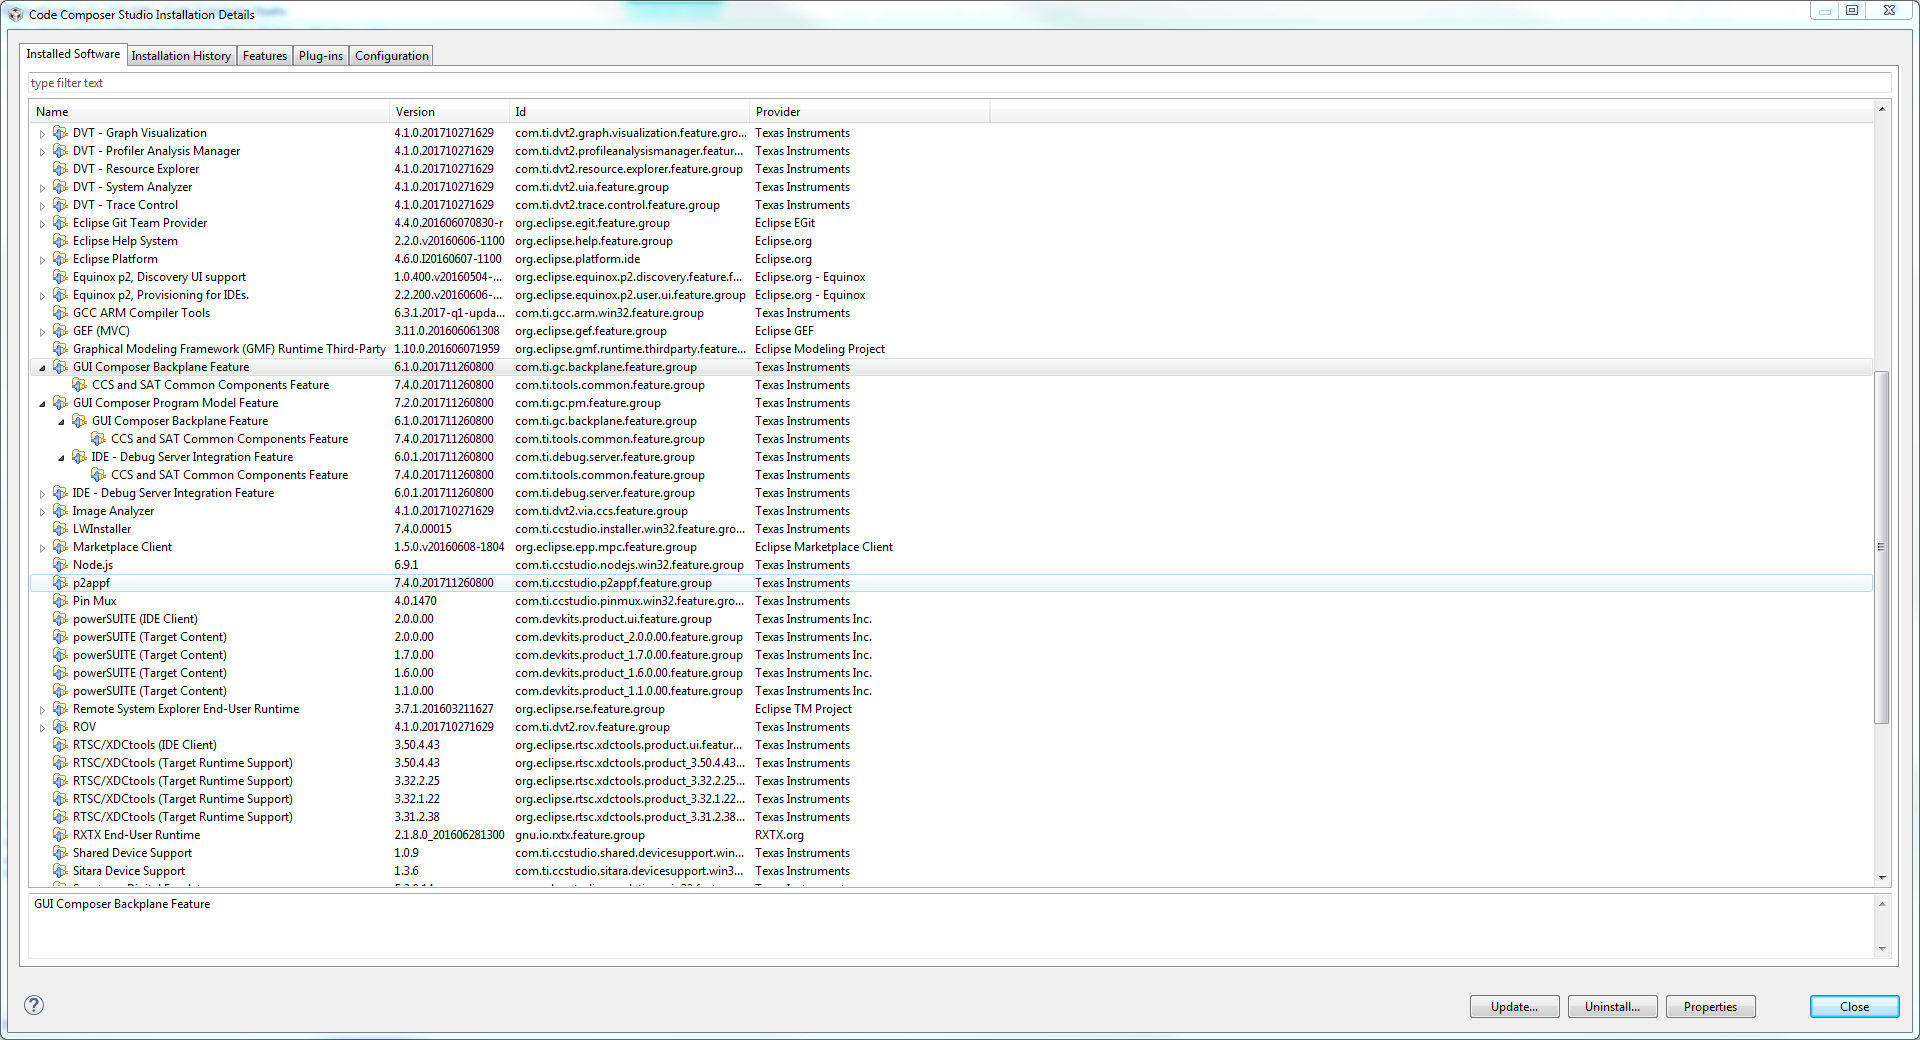This screenshot has height=1040, width=1920.
Task: Sort by the Provider column header
Action: [x=869, y=112]
